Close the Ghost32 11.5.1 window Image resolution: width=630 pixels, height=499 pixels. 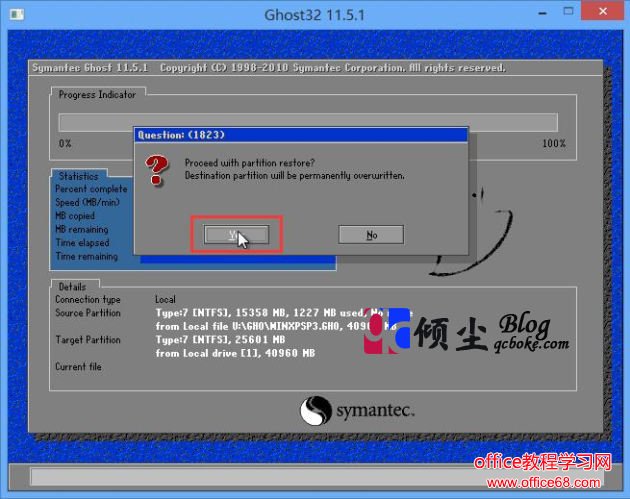[x=603, y=11]
